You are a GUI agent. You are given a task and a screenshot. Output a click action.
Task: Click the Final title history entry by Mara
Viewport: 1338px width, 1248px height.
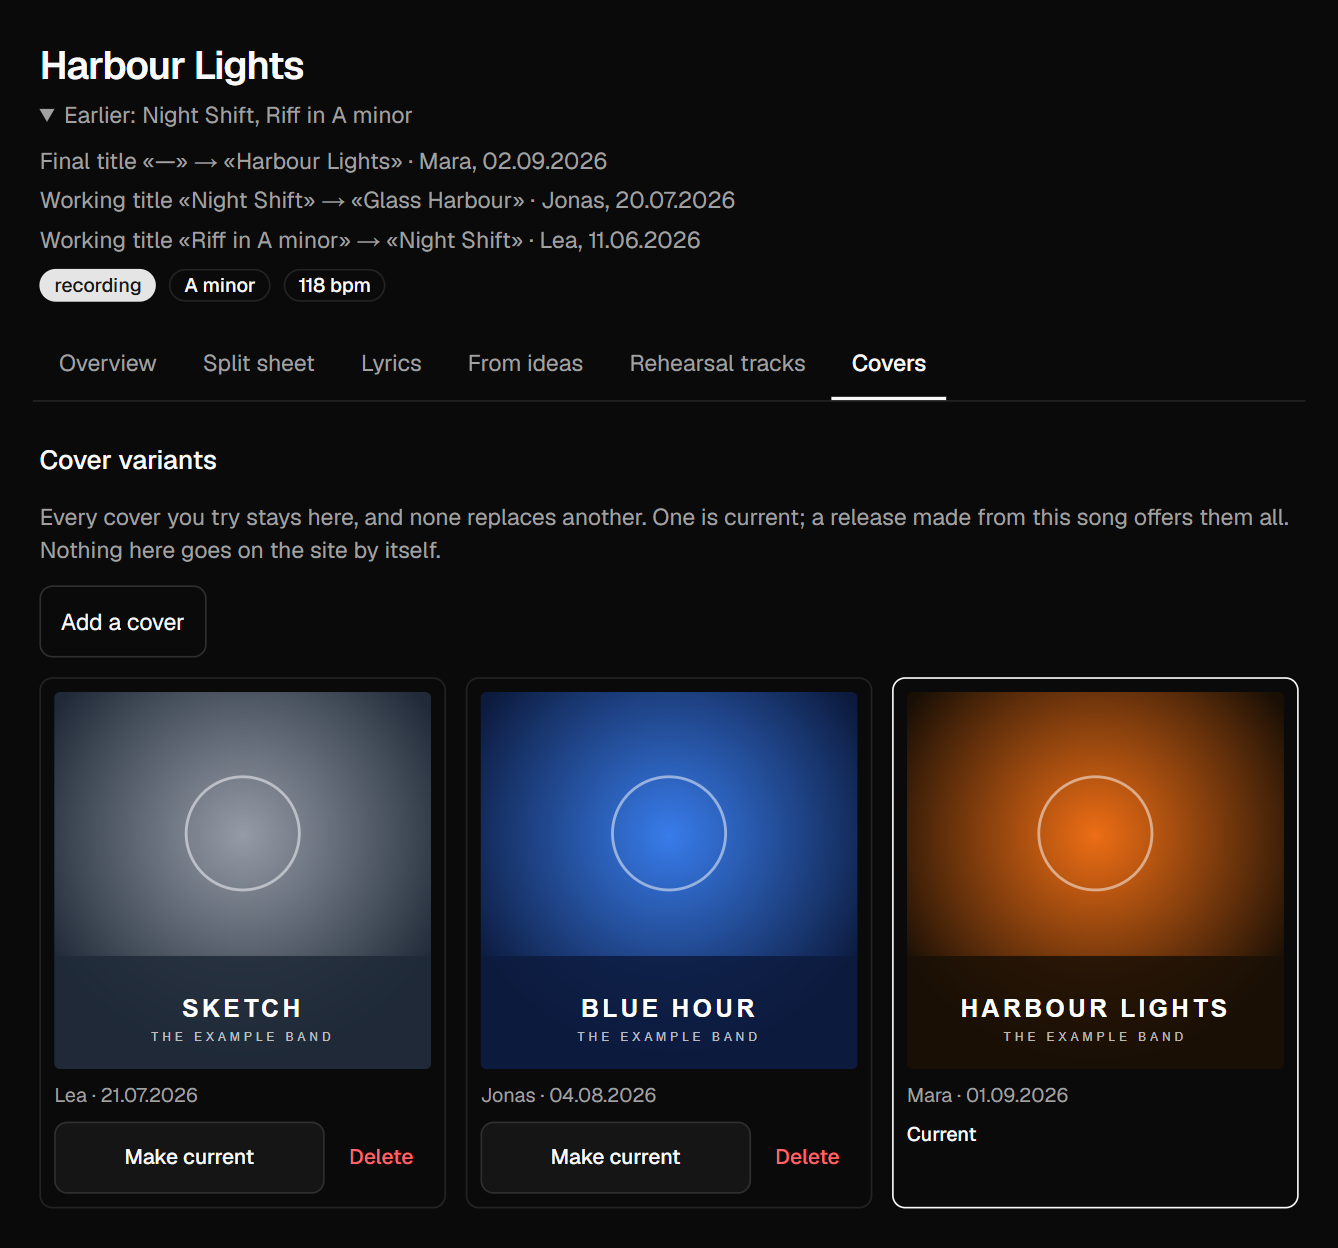click(324, 161)
